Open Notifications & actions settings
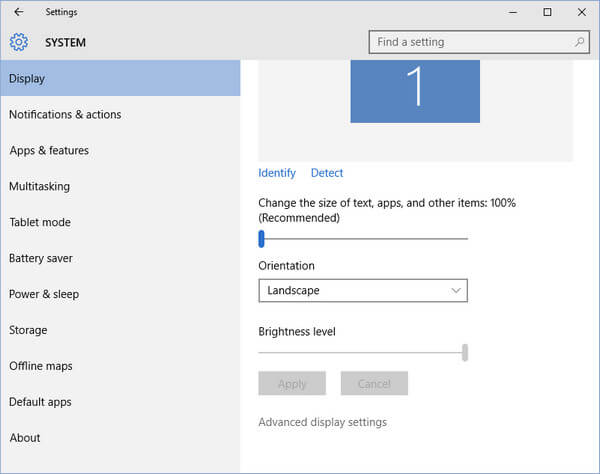 (x=121, y=114)
